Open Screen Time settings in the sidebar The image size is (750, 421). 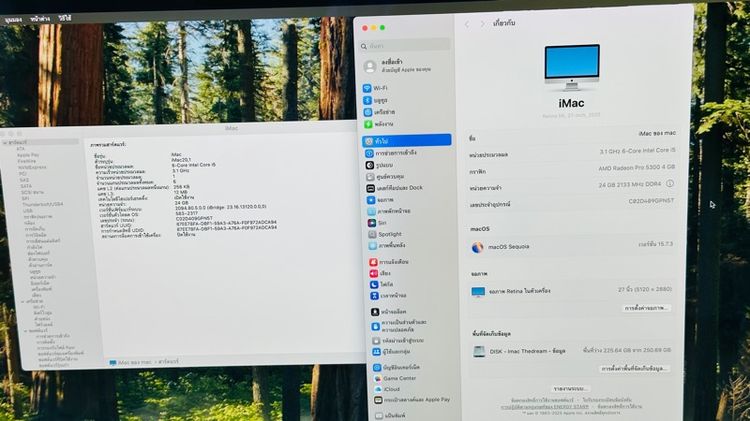[388, 296]
